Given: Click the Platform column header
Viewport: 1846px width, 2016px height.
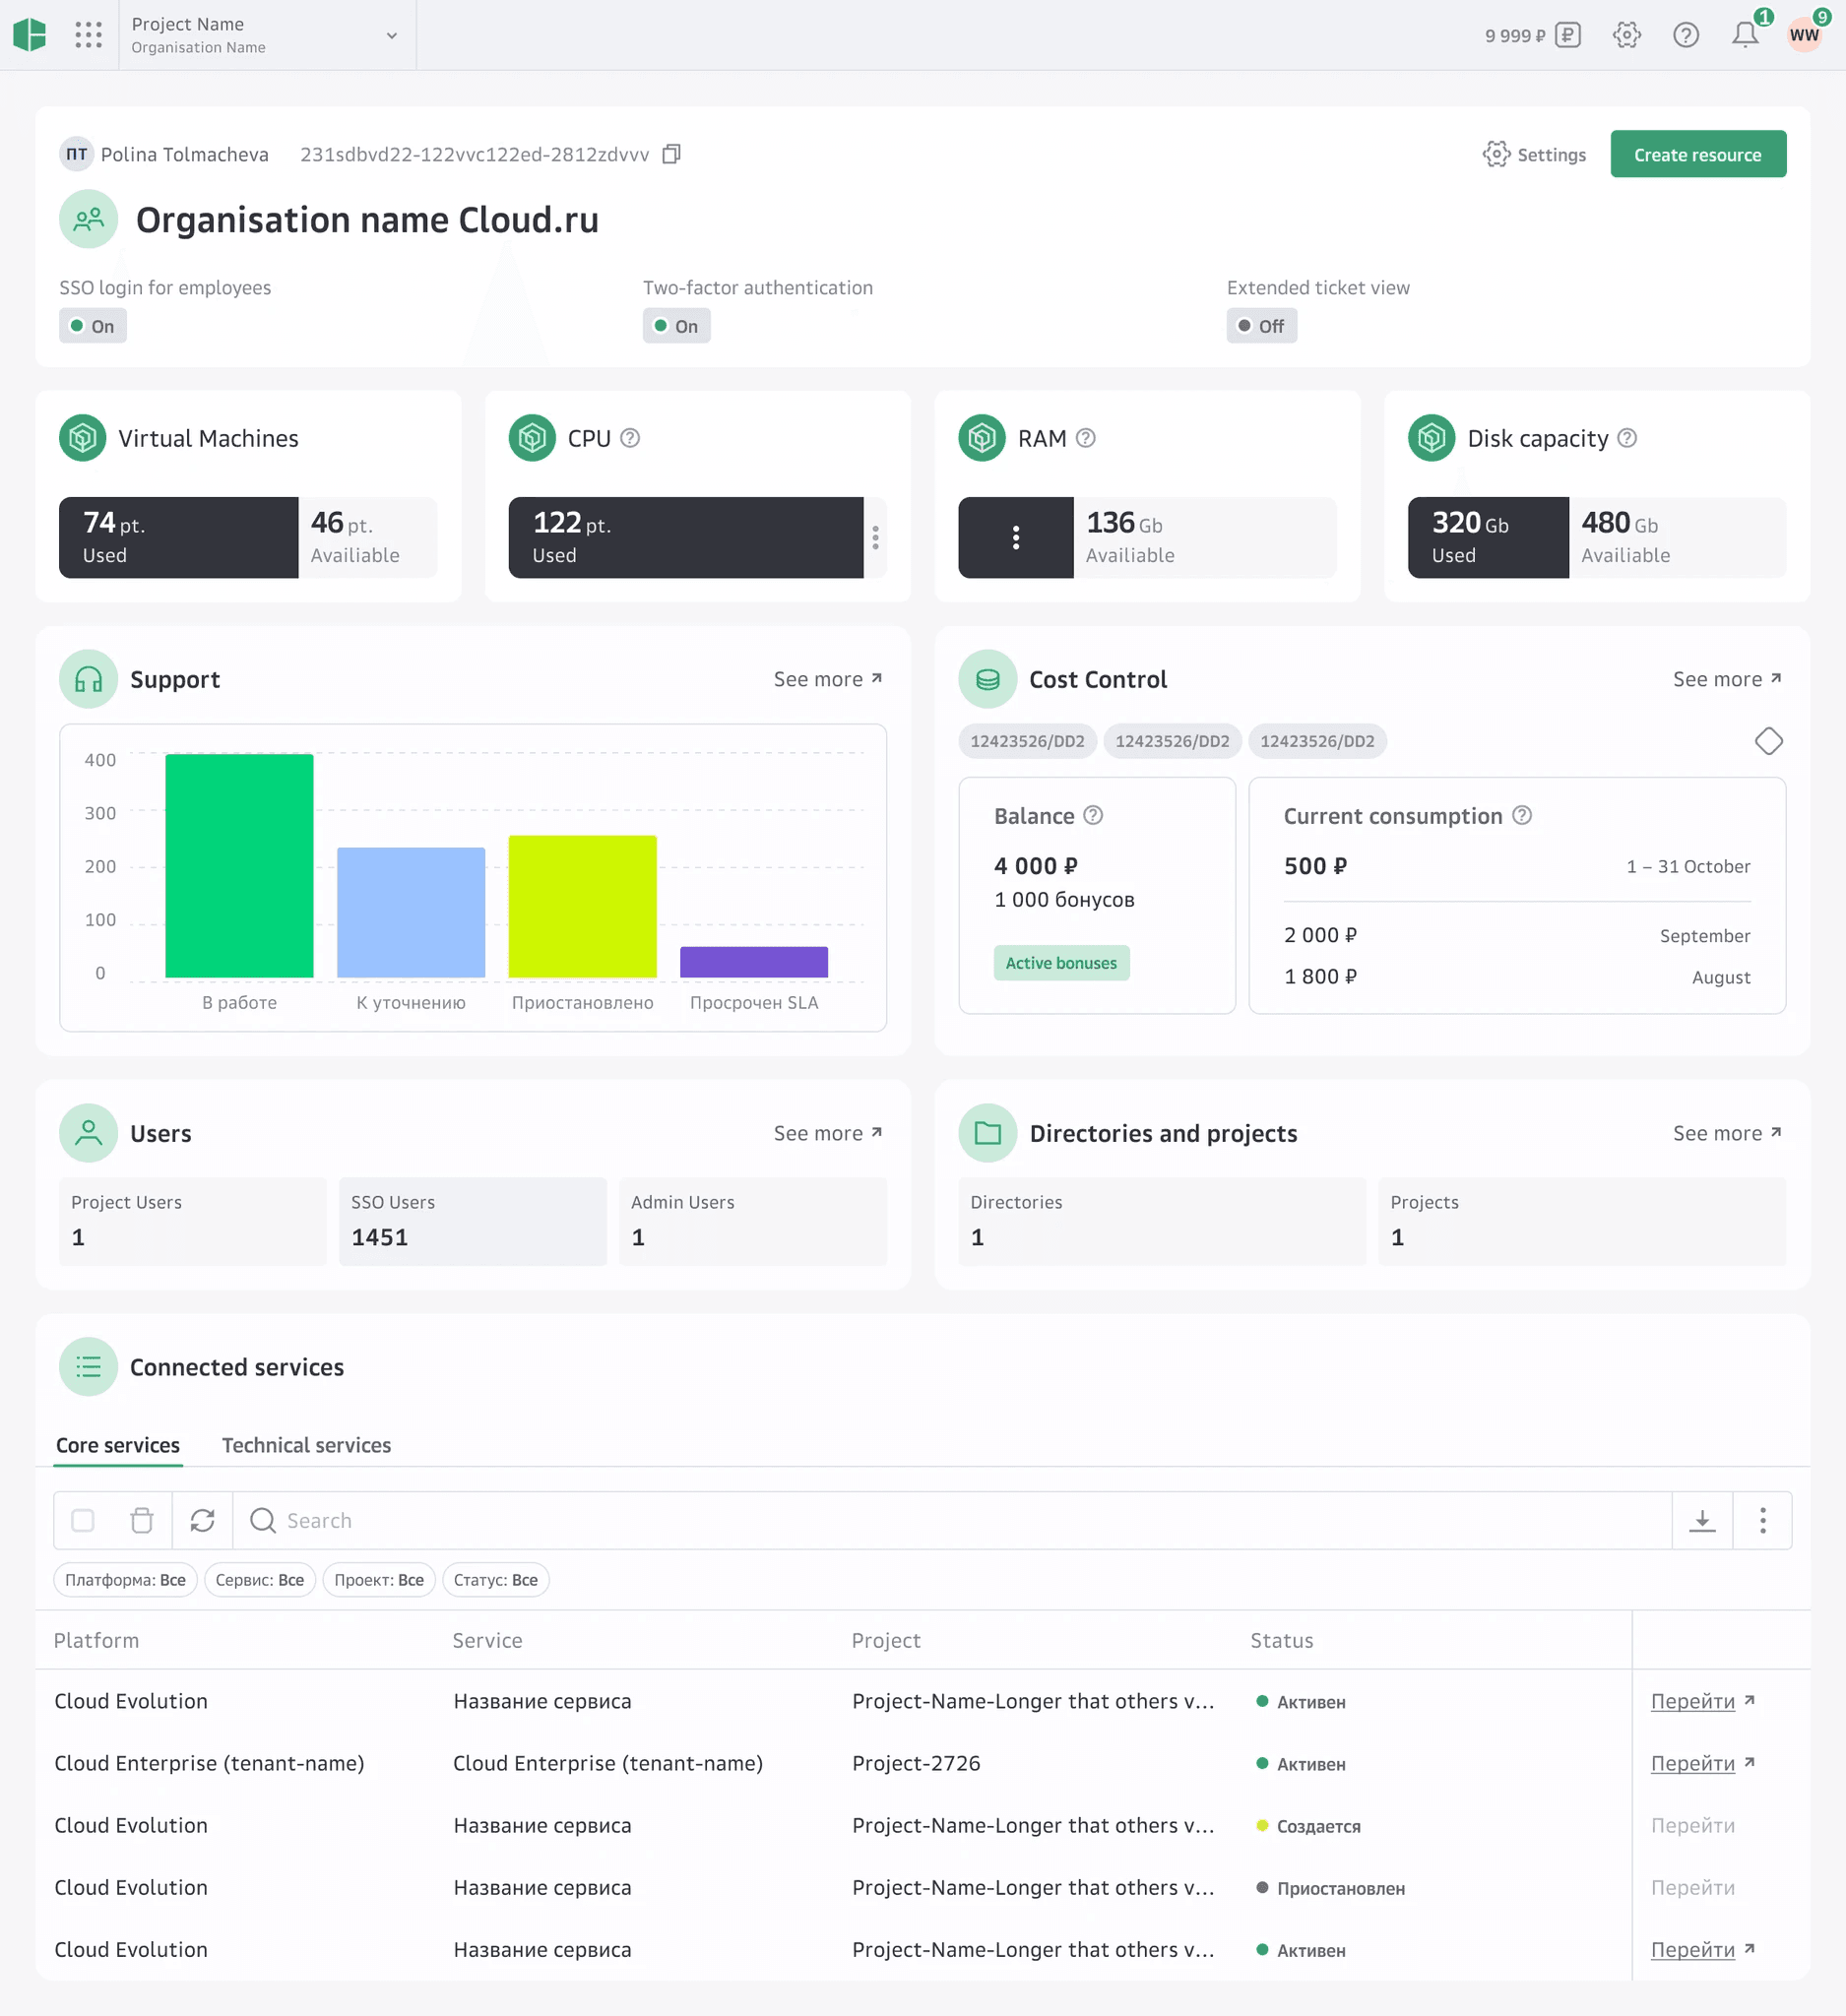Looking at the screenshot, I should [96, 1640].
